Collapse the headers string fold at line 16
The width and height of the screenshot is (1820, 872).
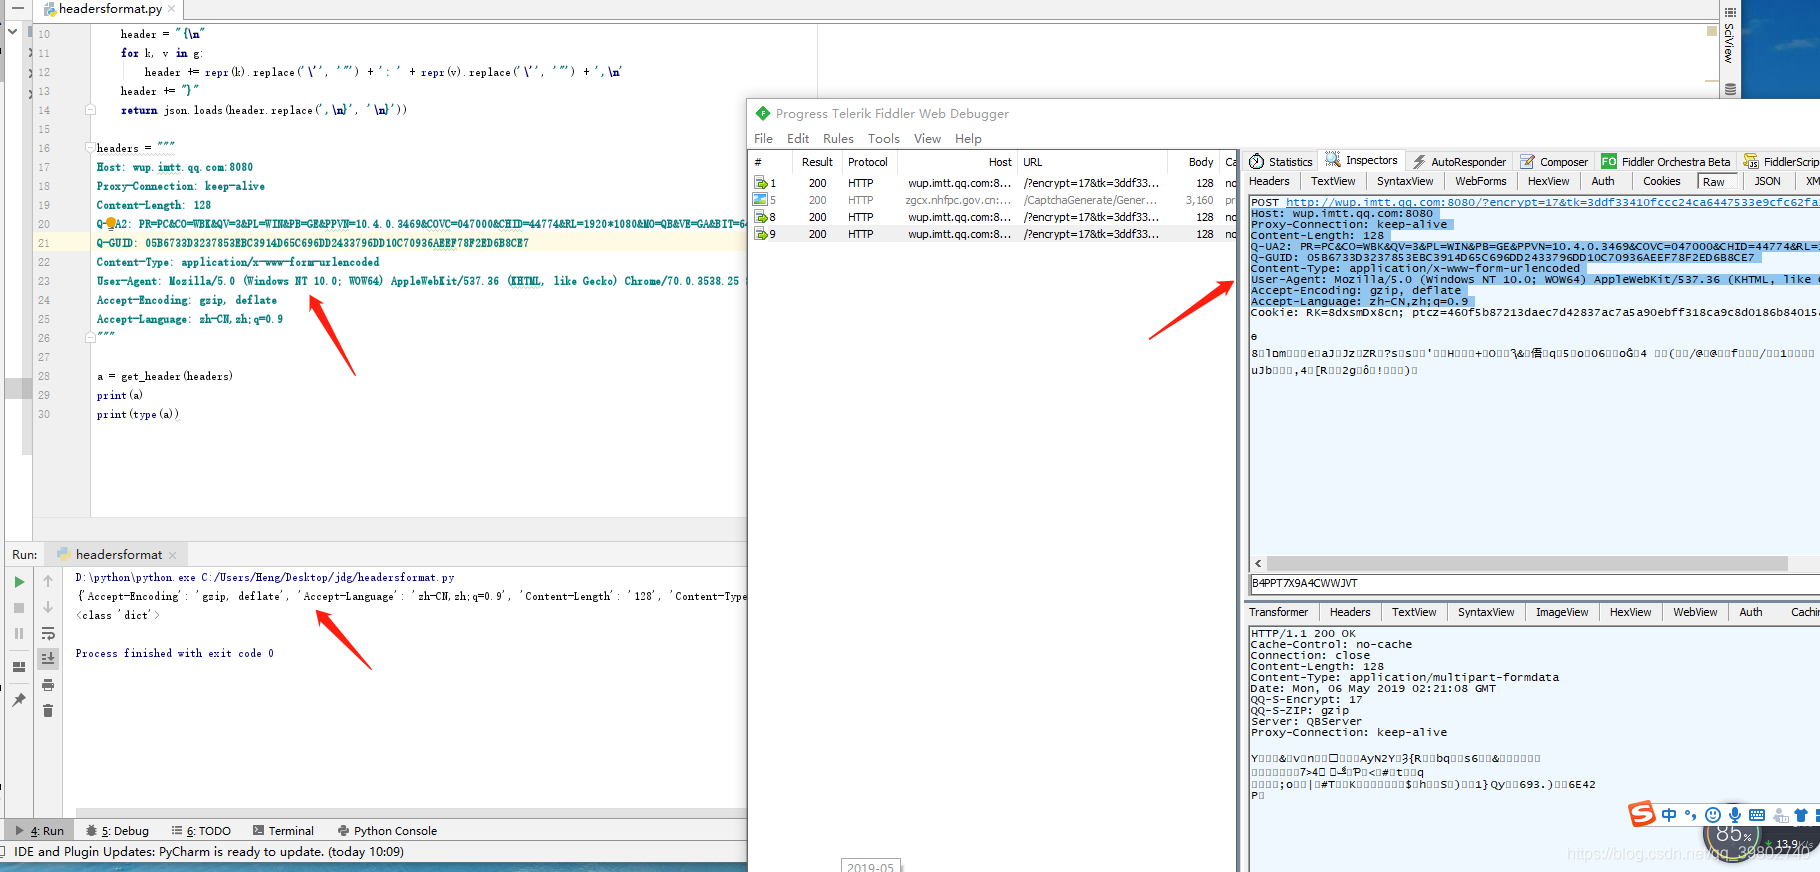pyautogui.click(x=90, y=148)
